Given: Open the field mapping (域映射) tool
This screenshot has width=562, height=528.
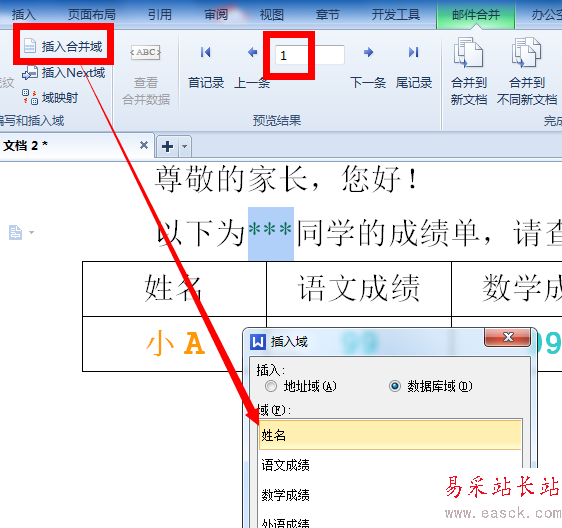Looking at the screenshot, I should pos(50,97).
